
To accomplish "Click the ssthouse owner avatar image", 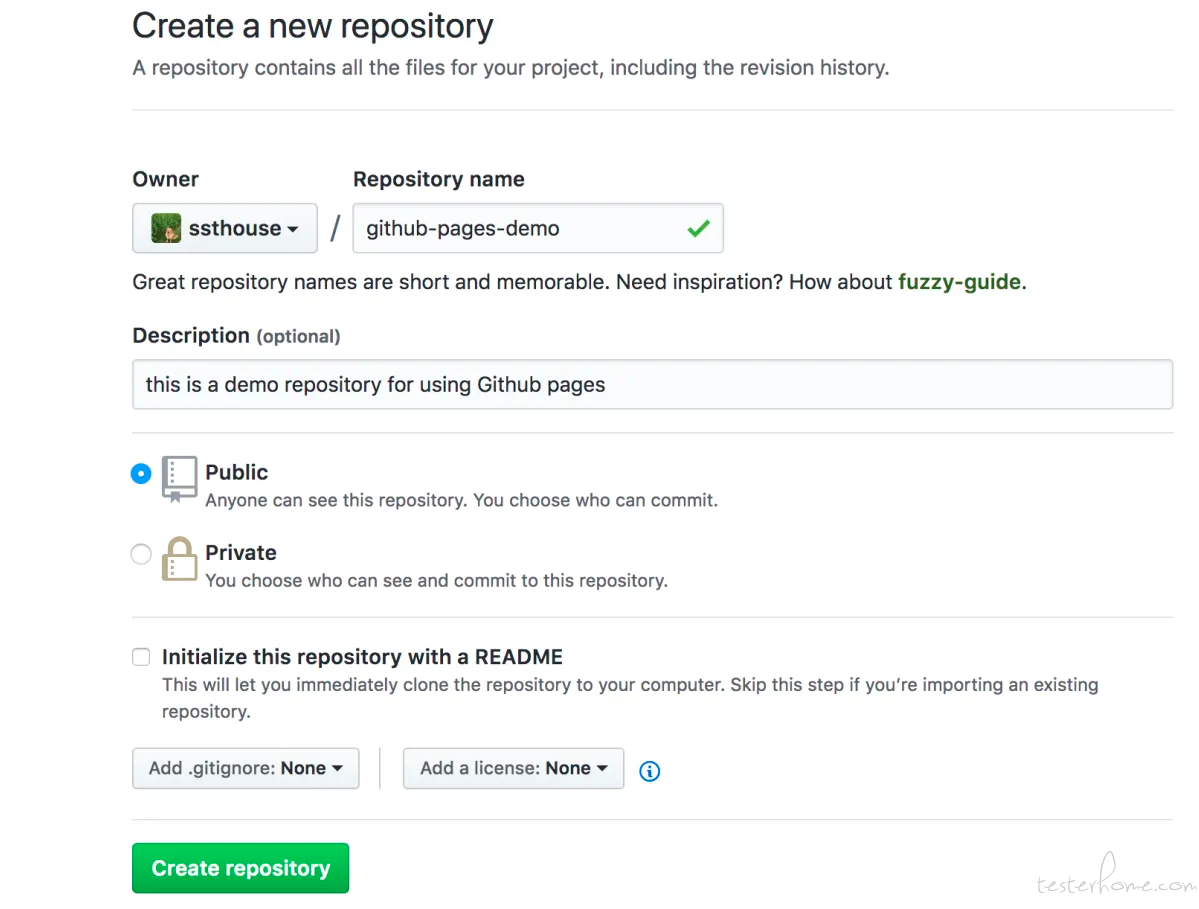I will click(x=166, y=228).
